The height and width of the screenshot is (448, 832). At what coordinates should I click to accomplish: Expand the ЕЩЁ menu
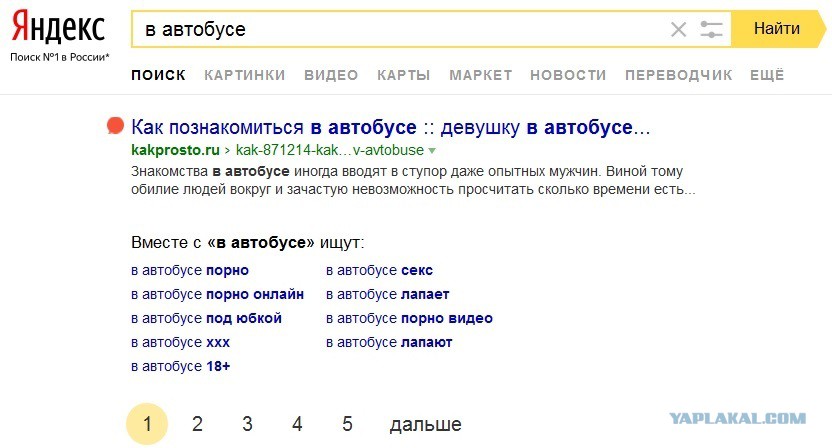coord(767,74)
